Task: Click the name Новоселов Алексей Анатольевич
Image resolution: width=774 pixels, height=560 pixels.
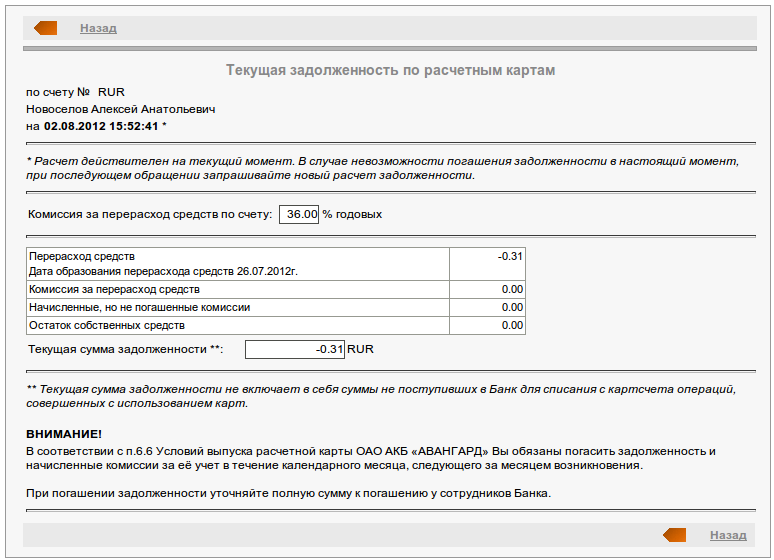Action: pyautogui.click(x=120, y=109)
